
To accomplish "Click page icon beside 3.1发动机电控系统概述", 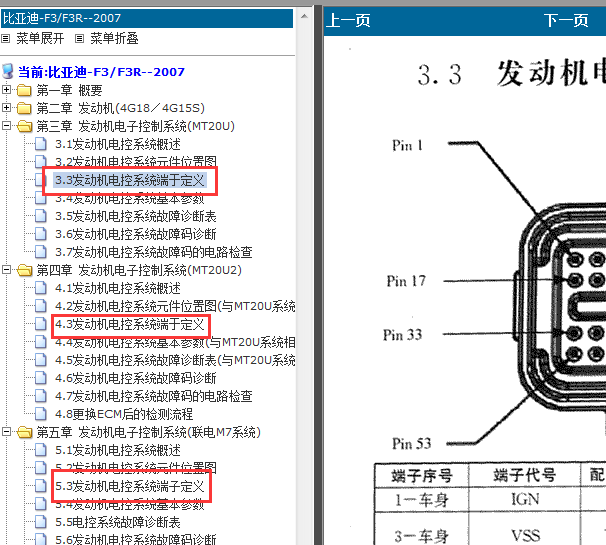I will pyautogui.click(x=41, y=144).
